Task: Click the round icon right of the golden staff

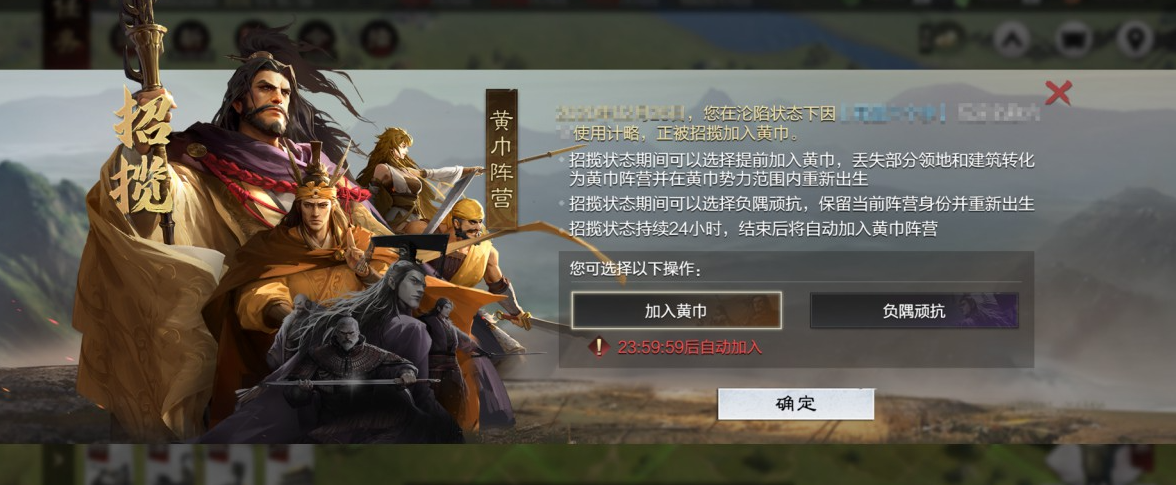Action: [x=191, y=38]
